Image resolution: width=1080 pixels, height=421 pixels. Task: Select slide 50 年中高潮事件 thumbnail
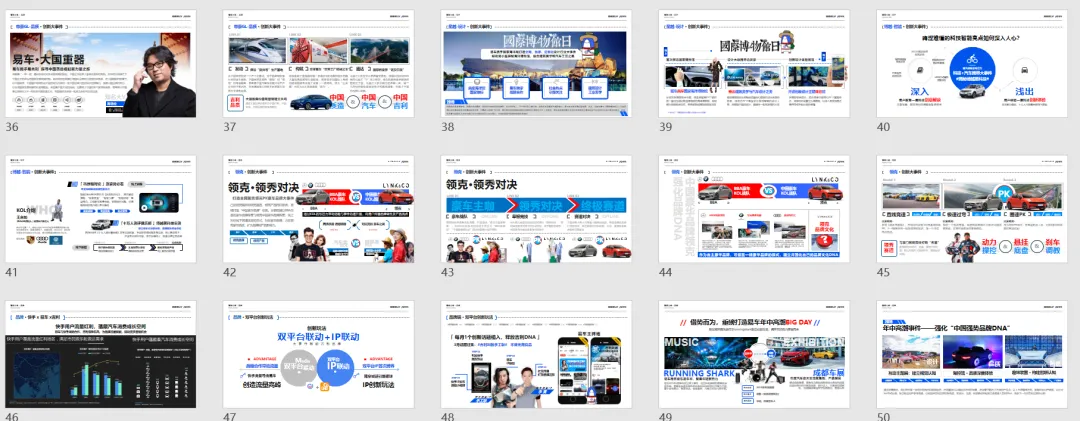coord(971,354)
